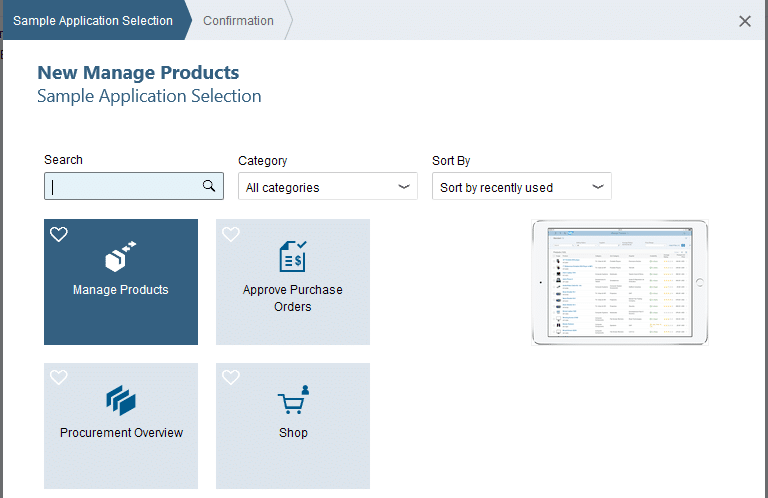
Task: Favorite the Manage Products tile via heart
Action: click(x=59, y=234)
